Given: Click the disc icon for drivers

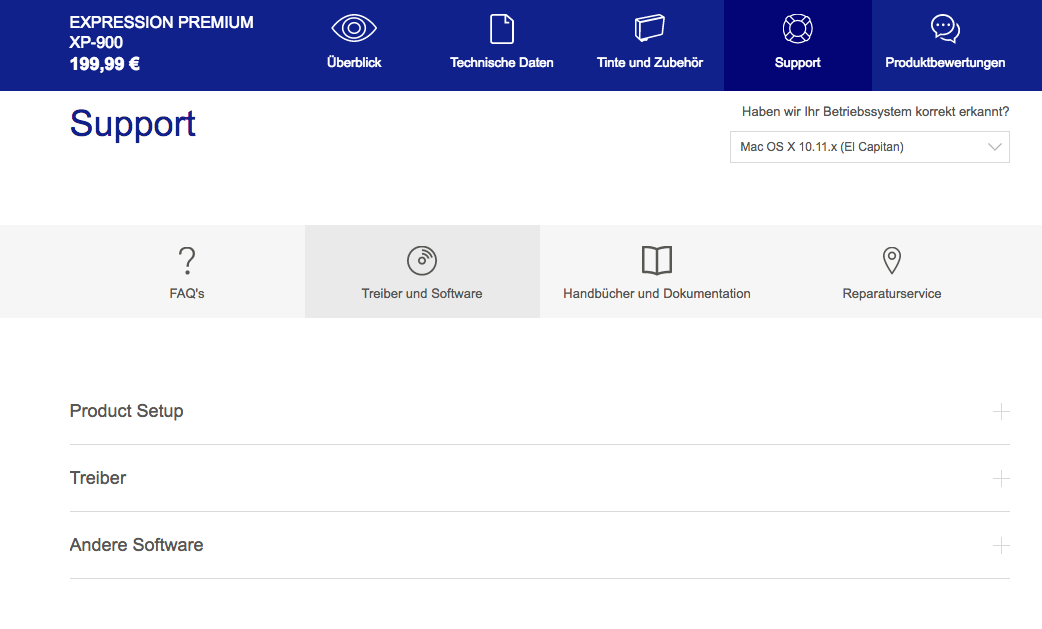Looking at the screenshot, I should pos(422,260).
